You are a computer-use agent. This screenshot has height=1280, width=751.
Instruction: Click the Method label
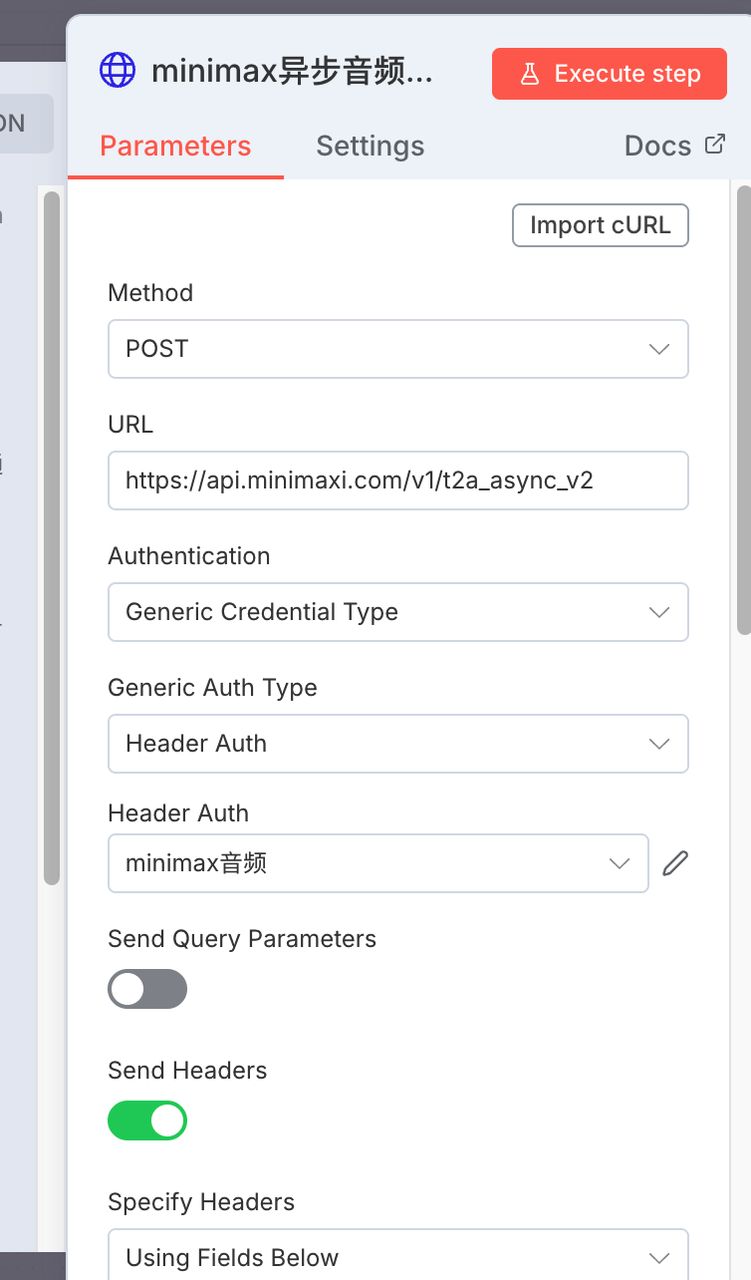[150, 293]
